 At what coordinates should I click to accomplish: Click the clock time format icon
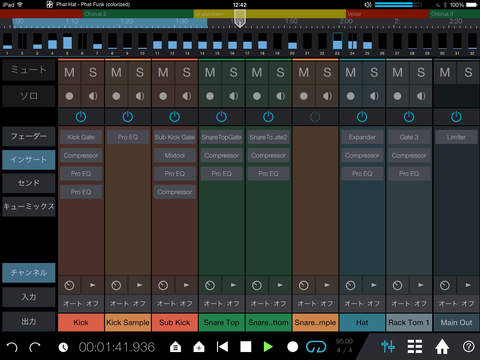[x=63, y=347]
